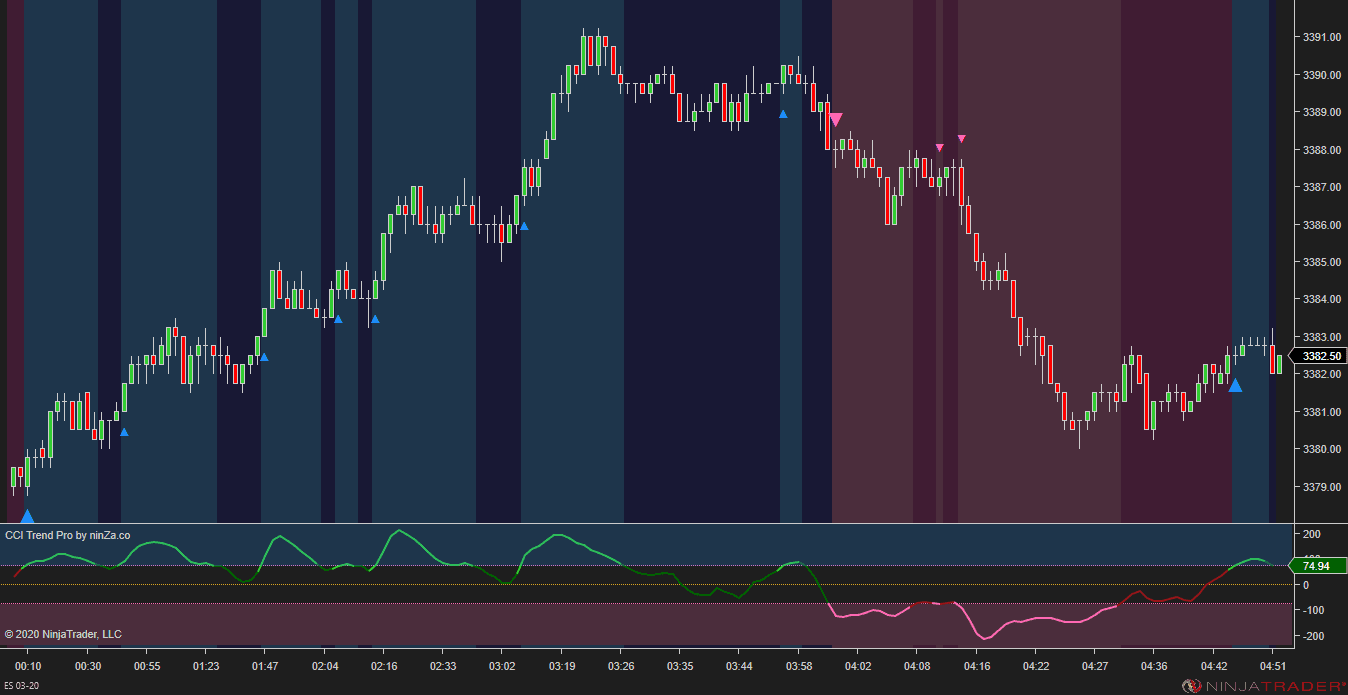Select the 03:35 time label

coord(680,666)
